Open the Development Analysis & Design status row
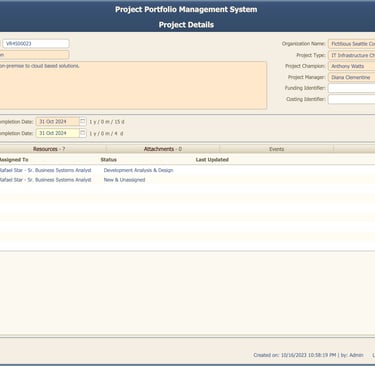375x366 pixels. tap(138, 170)
